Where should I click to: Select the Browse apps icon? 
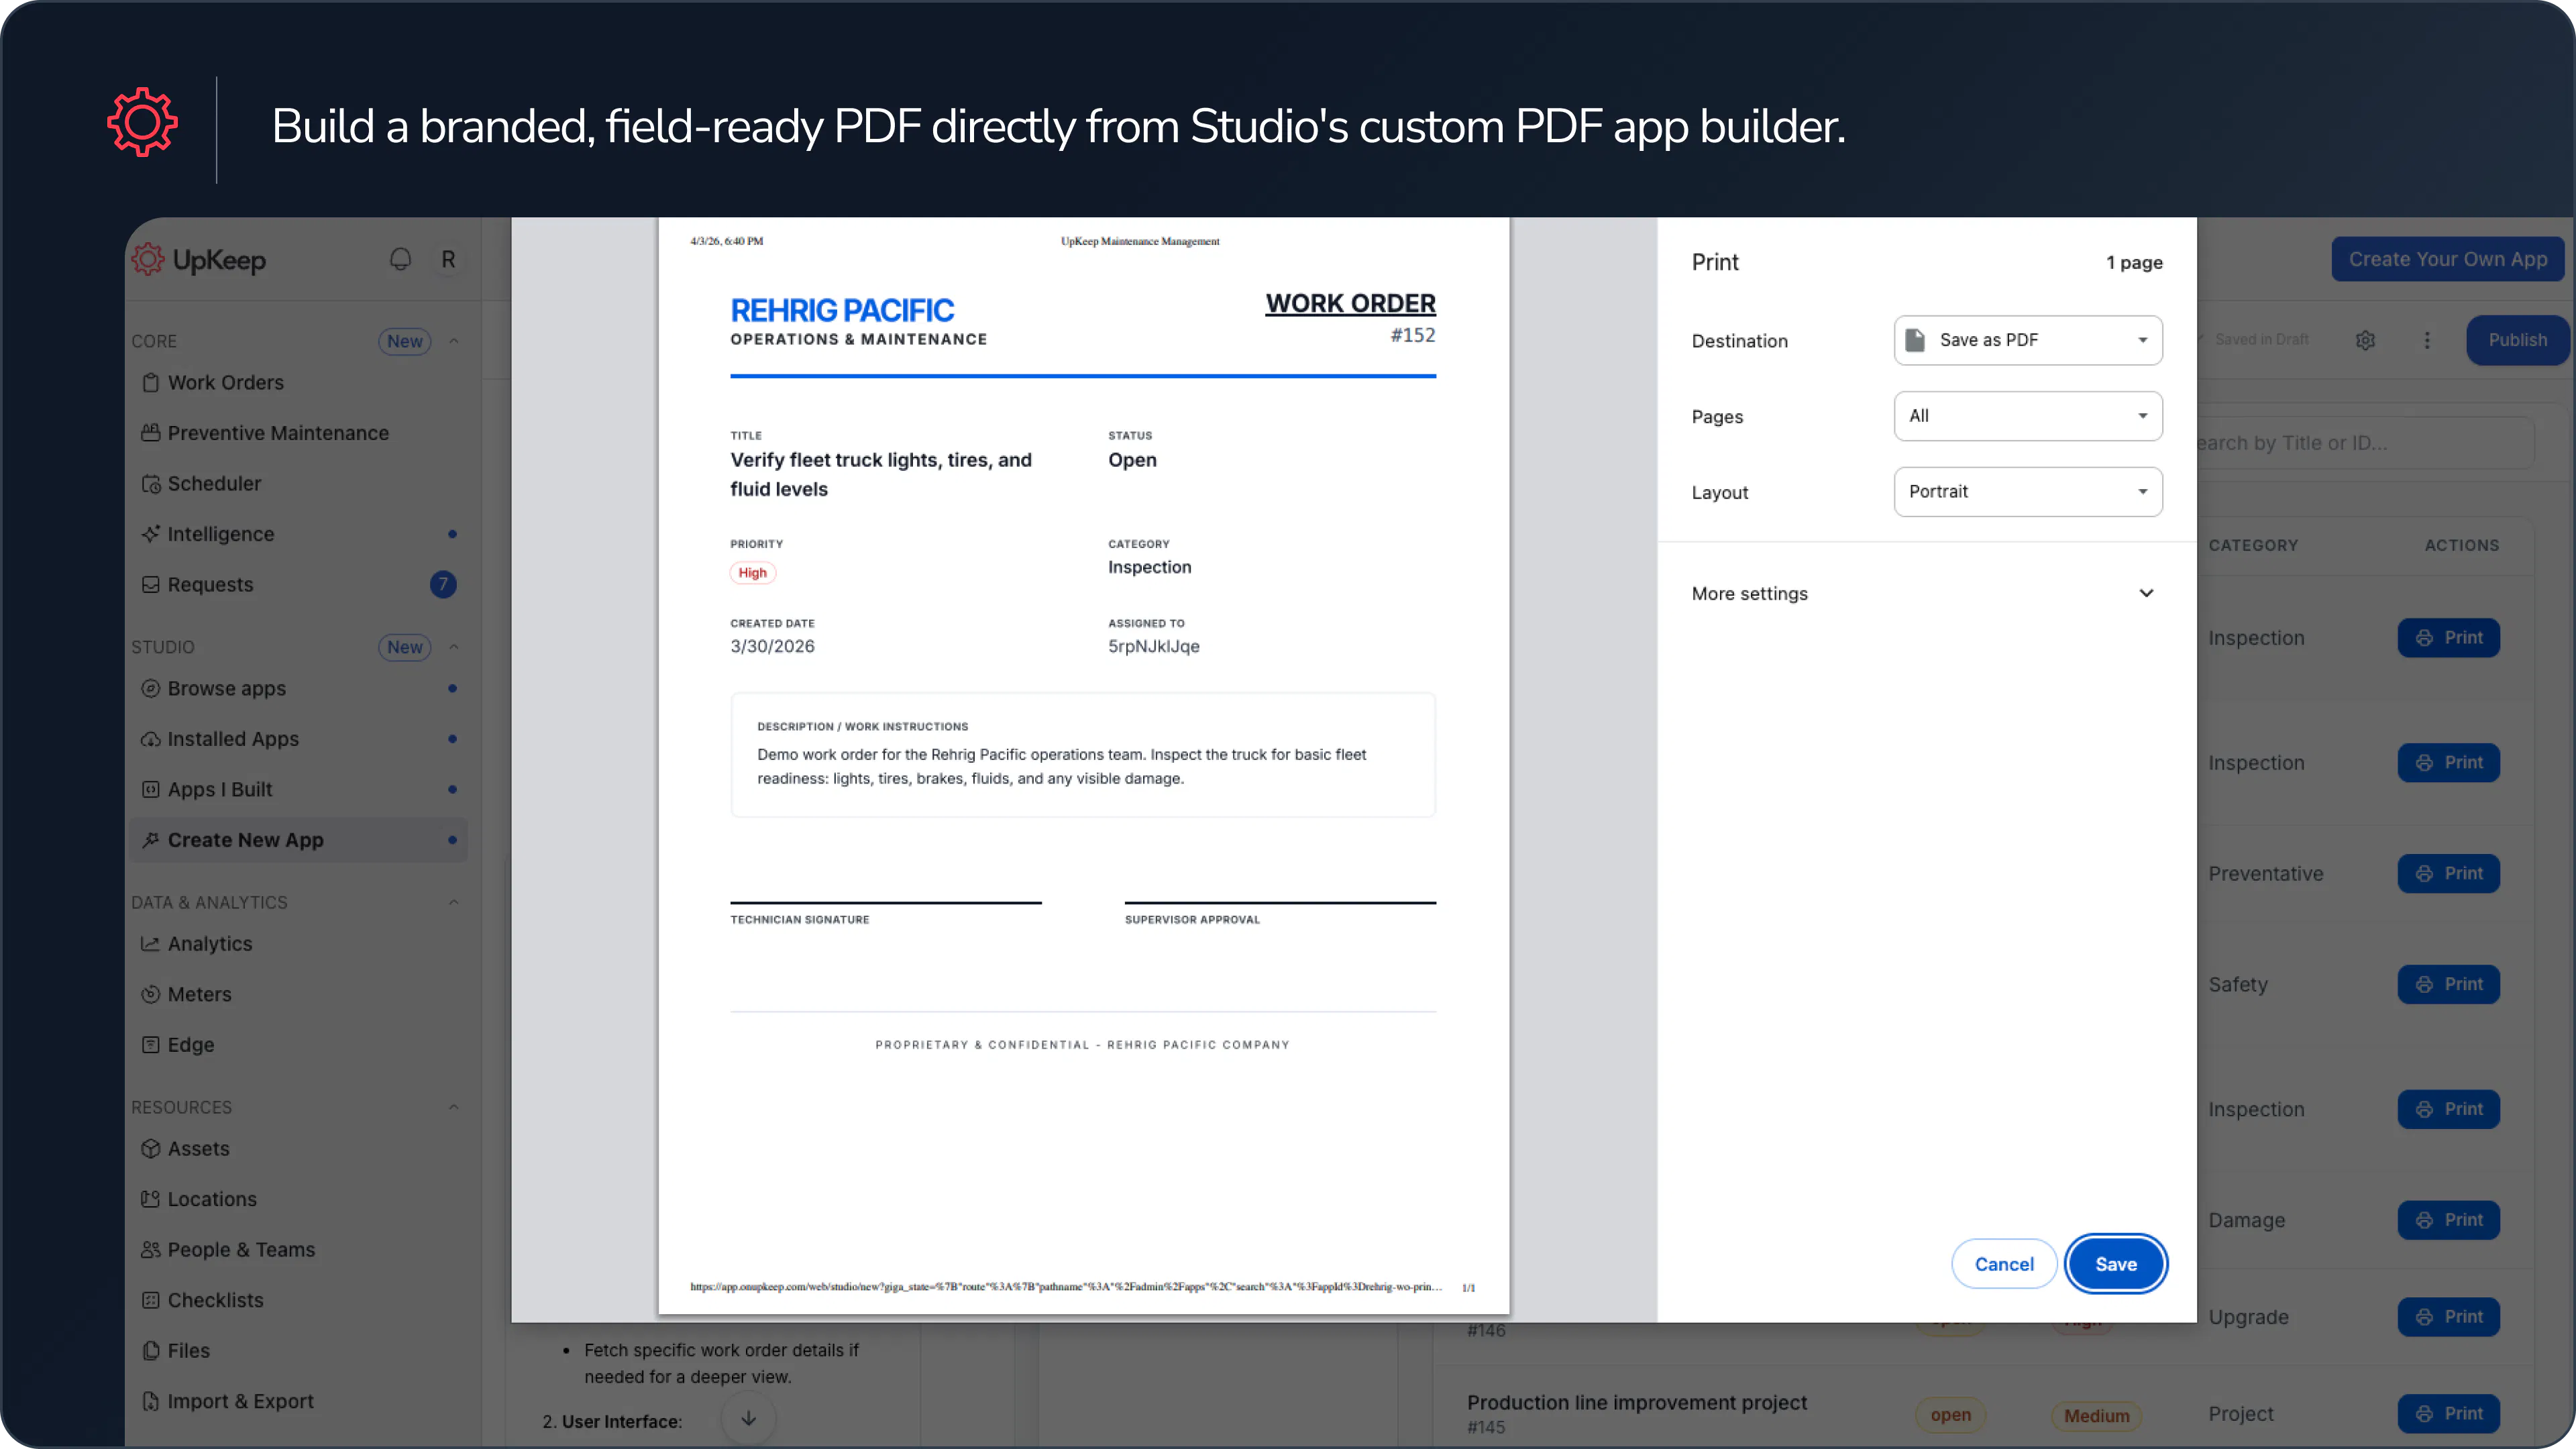click(x=150, y=688)
